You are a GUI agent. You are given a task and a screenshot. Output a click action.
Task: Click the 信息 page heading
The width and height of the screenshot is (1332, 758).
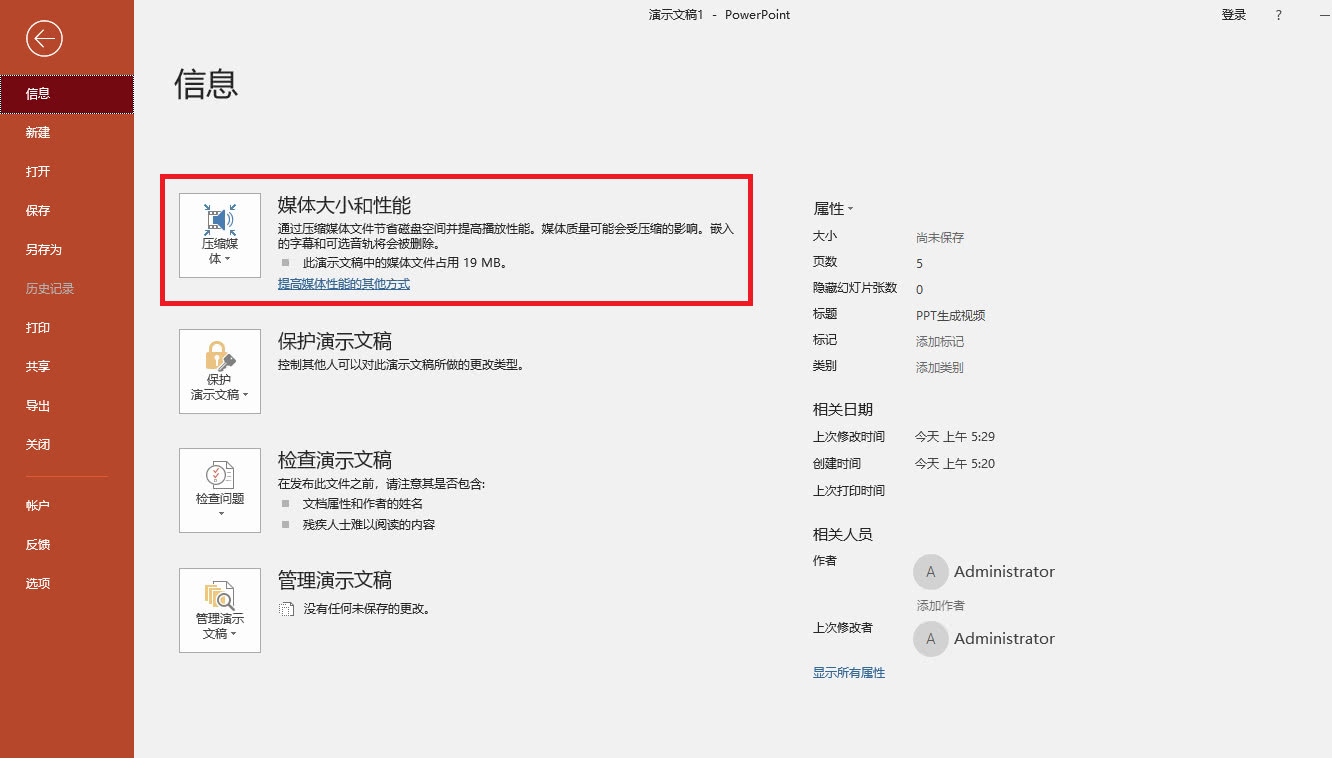click(206, 84)
